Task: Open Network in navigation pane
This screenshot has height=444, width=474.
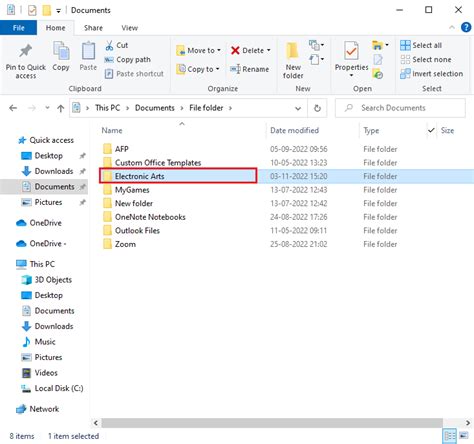Action: [38, 409]
